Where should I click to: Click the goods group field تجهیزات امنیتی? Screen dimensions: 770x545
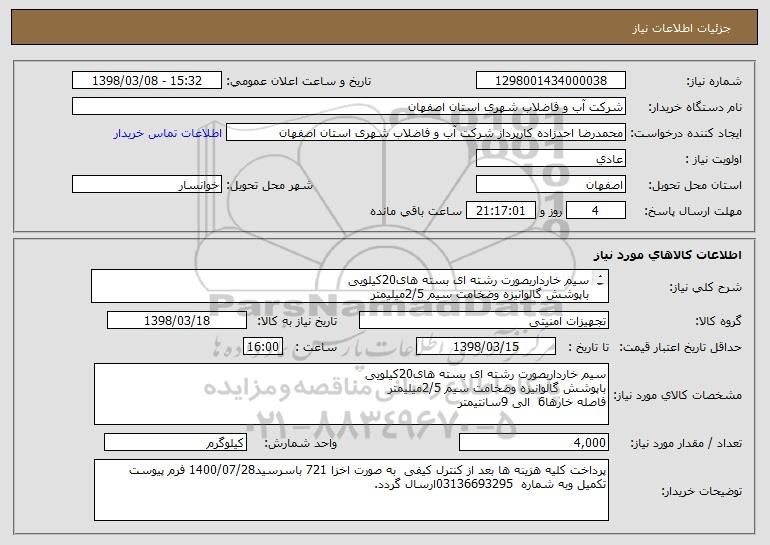coord(484,321)
